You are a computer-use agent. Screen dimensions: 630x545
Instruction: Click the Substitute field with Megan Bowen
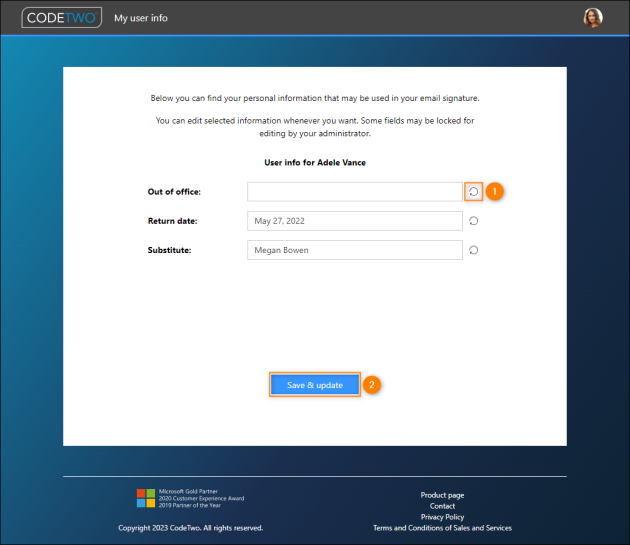pyautogui.click(x=354, y=250)
